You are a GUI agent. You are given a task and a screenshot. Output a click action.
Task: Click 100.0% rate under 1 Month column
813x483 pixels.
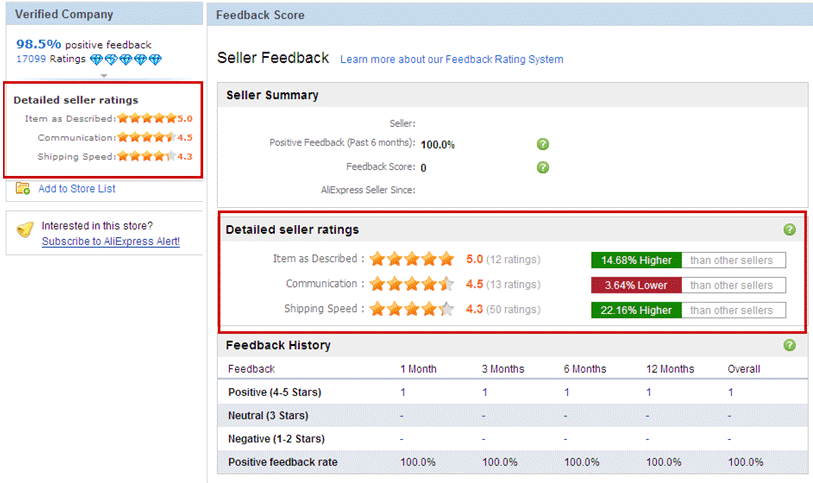pos(418,462)
